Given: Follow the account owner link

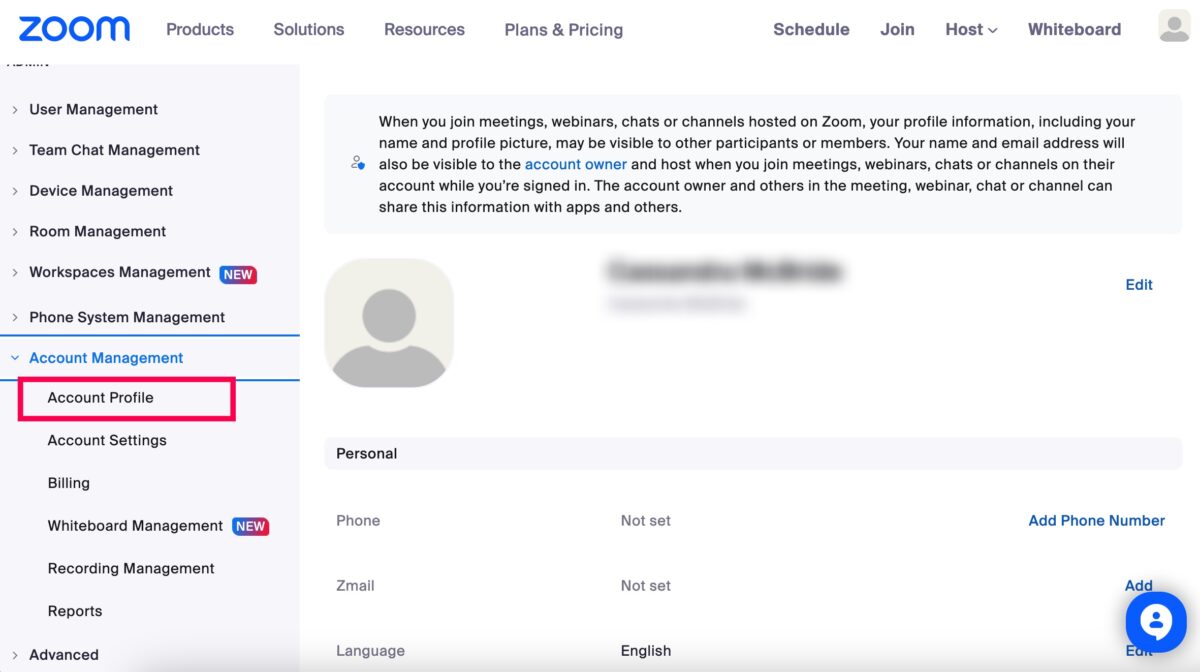Looking at the screenshot, I should pyautogui.click(x=576, y=164).
